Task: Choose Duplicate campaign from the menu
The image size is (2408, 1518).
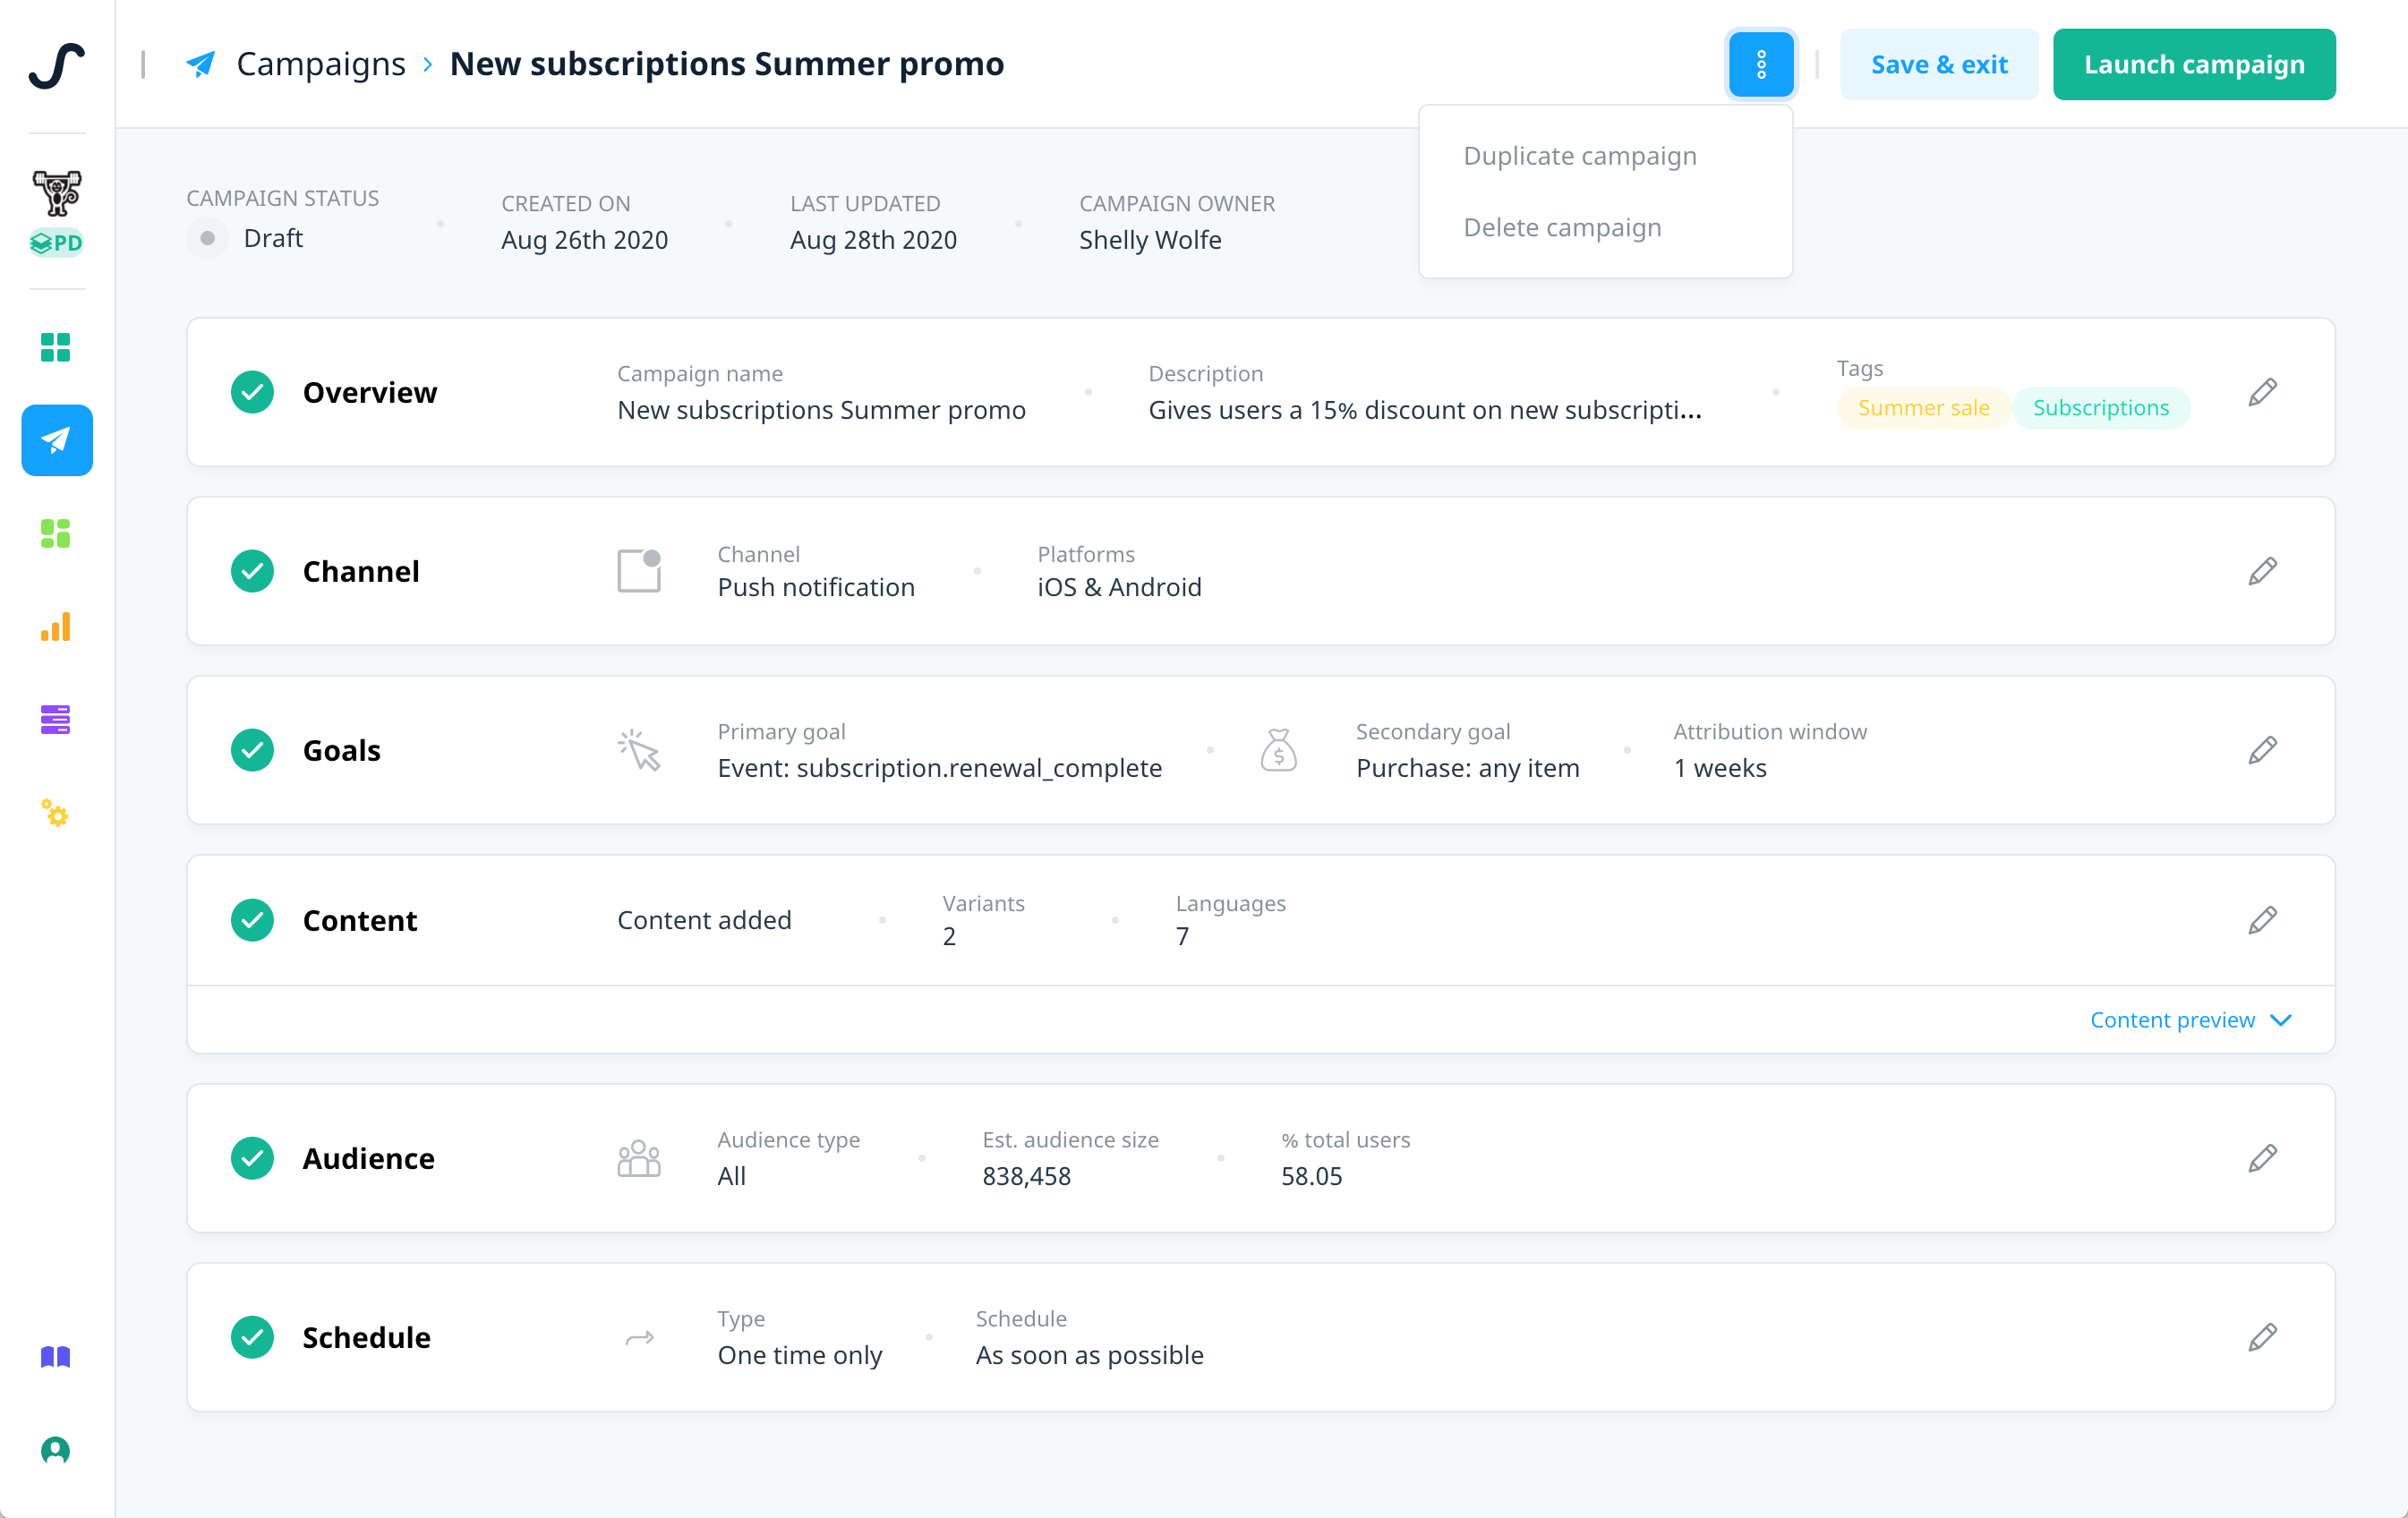Action: point(1580,156)
